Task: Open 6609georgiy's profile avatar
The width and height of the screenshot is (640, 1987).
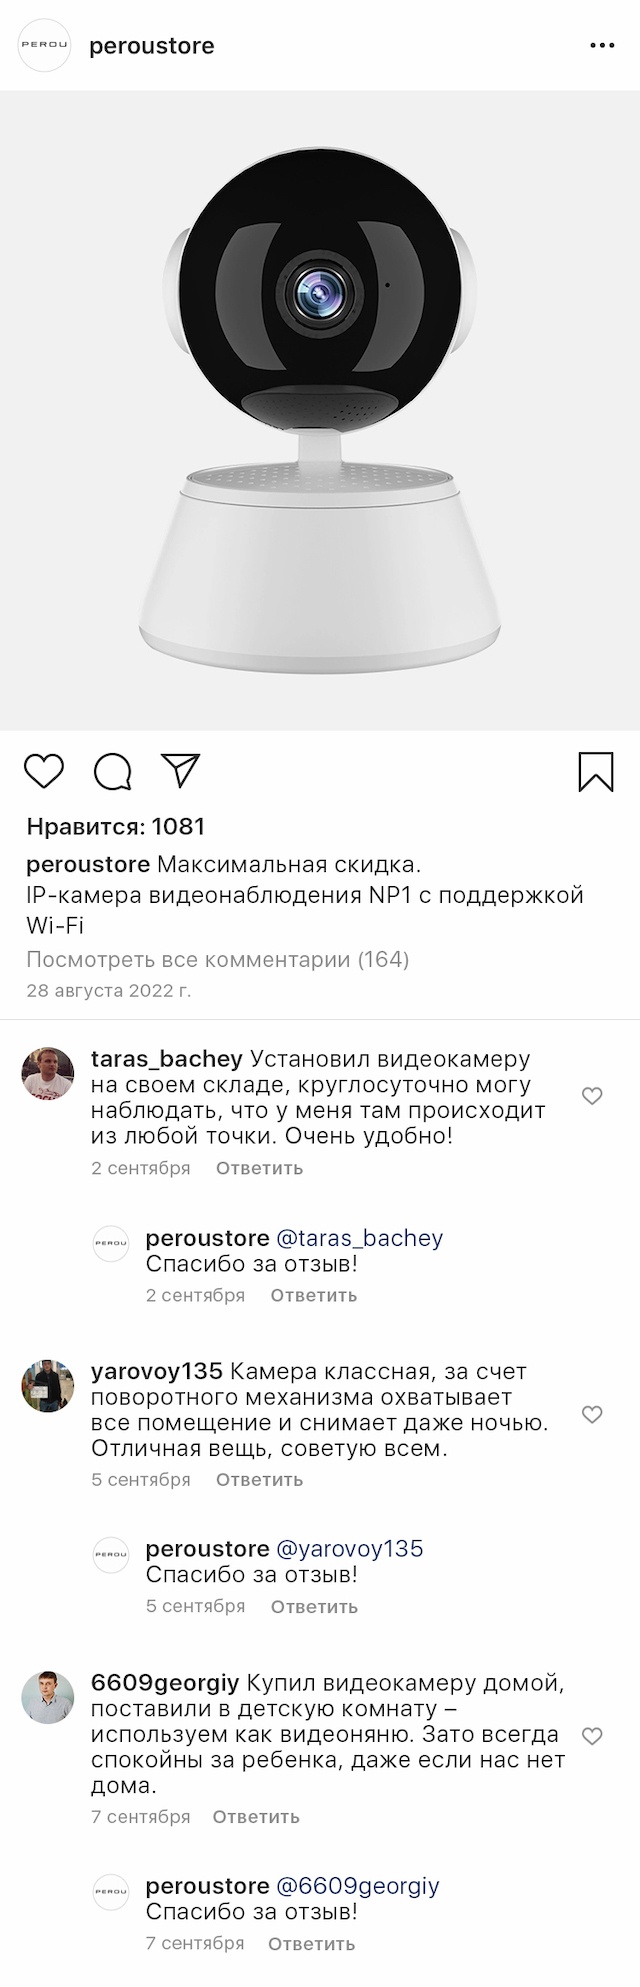Action: coord(48,1697)
